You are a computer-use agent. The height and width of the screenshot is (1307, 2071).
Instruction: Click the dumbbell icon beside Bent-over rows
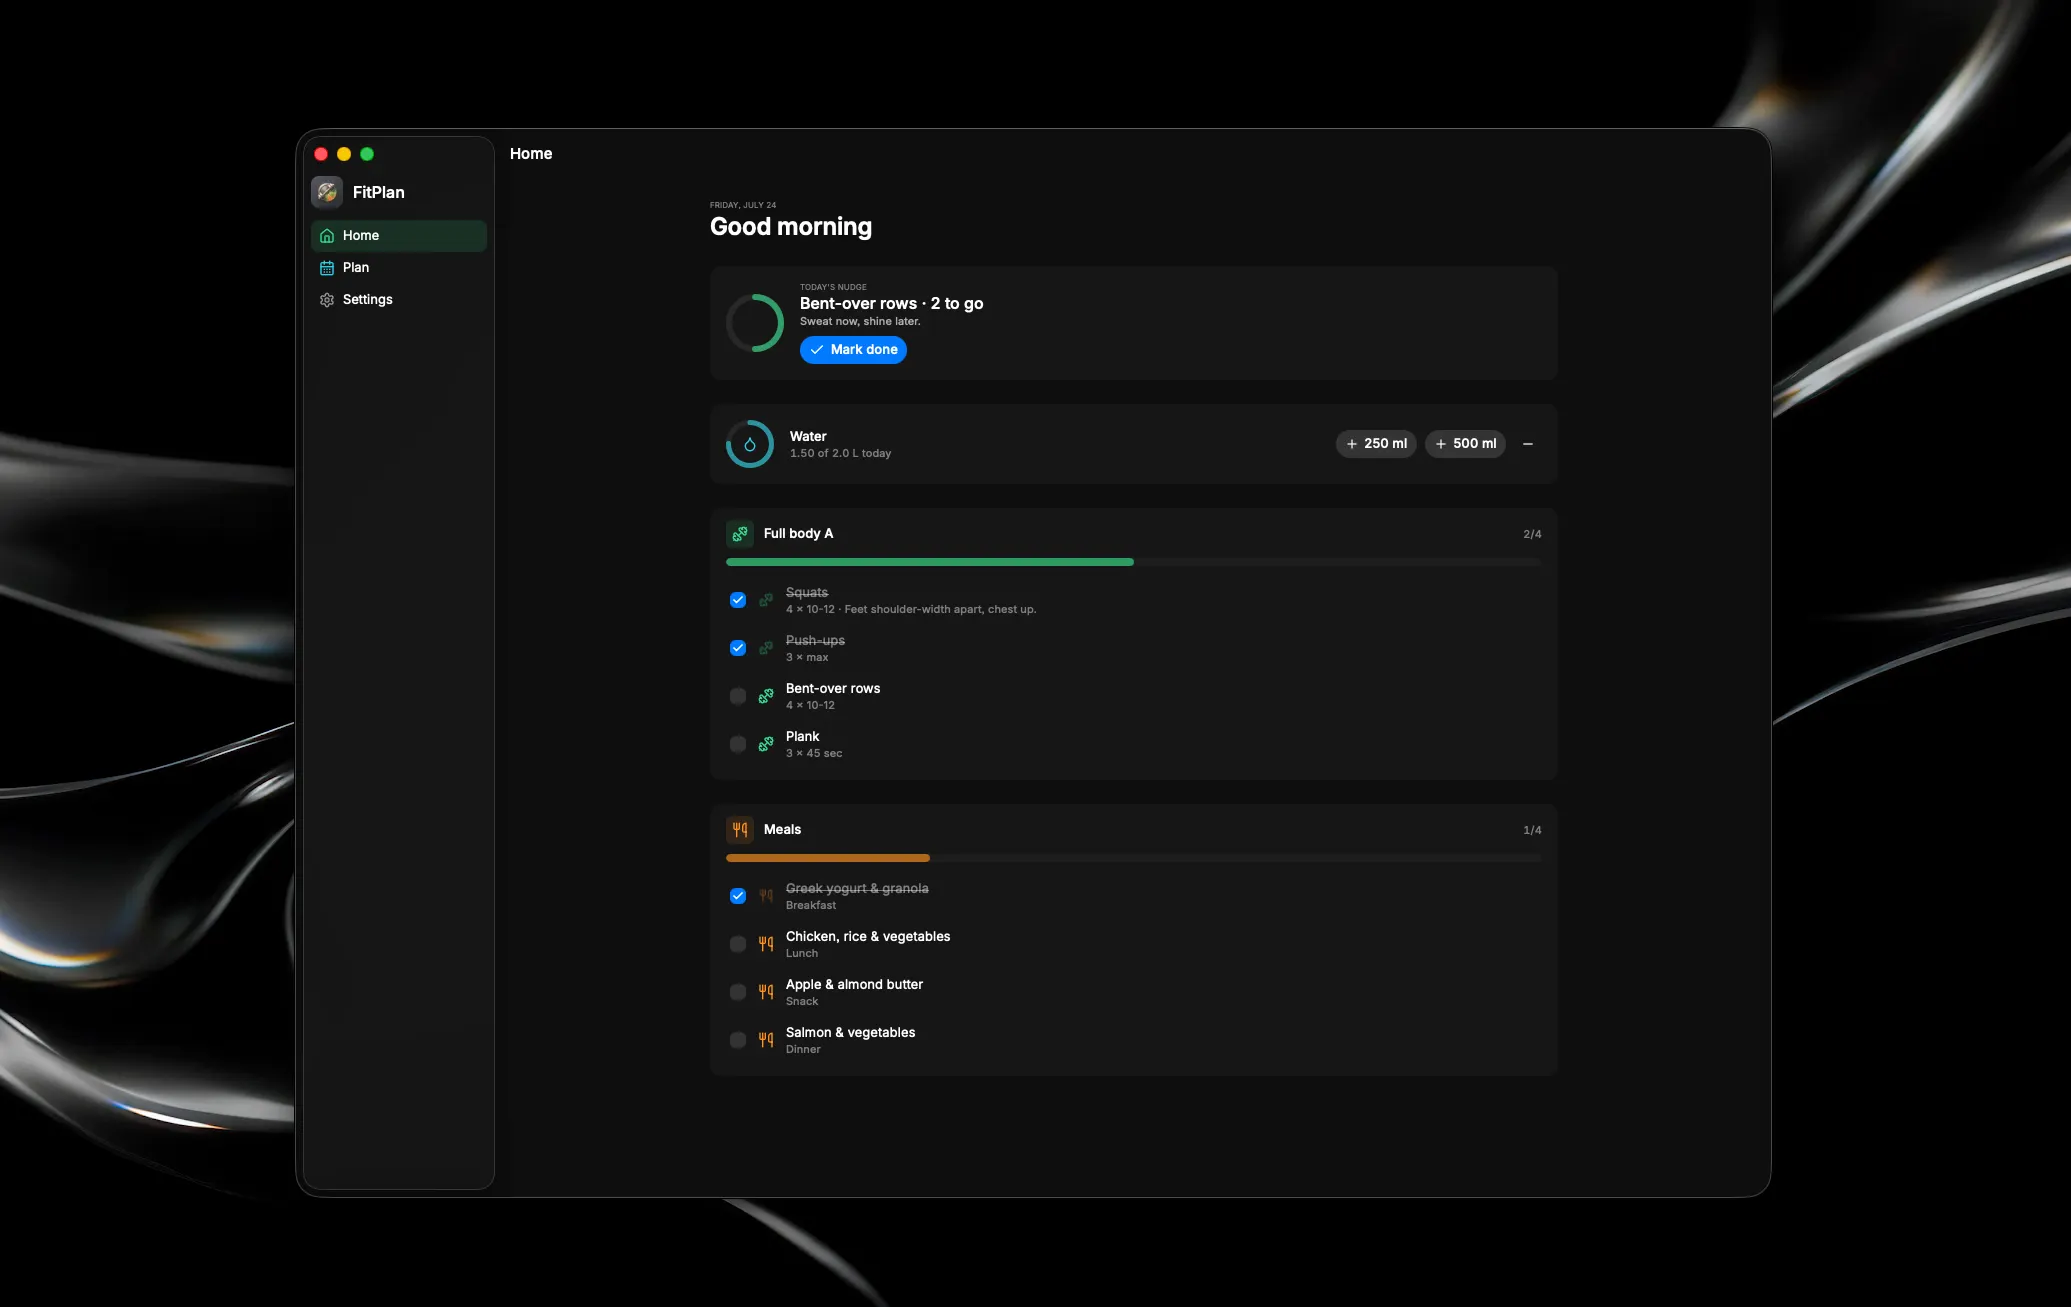[x=766, y=696]
